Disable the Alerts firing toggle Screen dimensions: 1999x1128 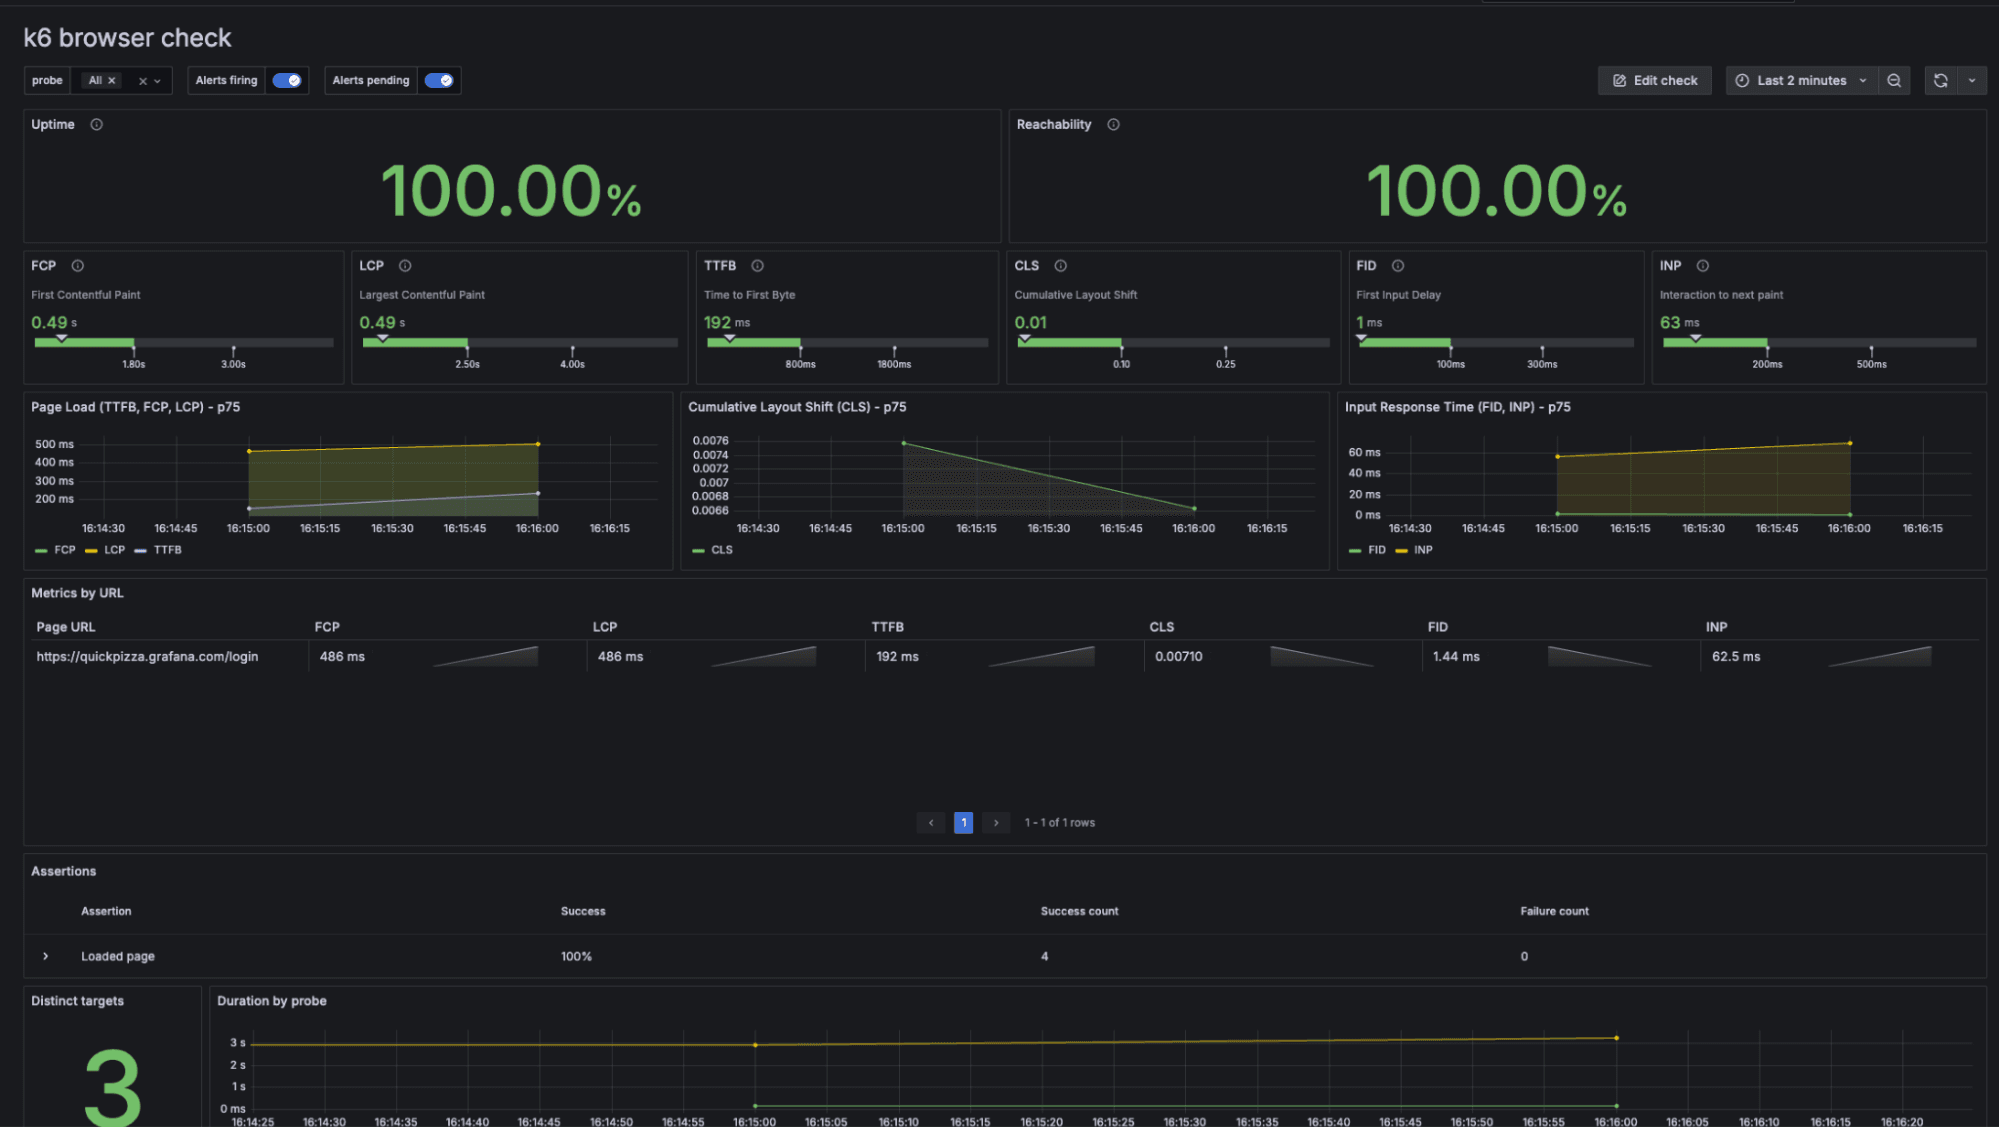point(287,80)
